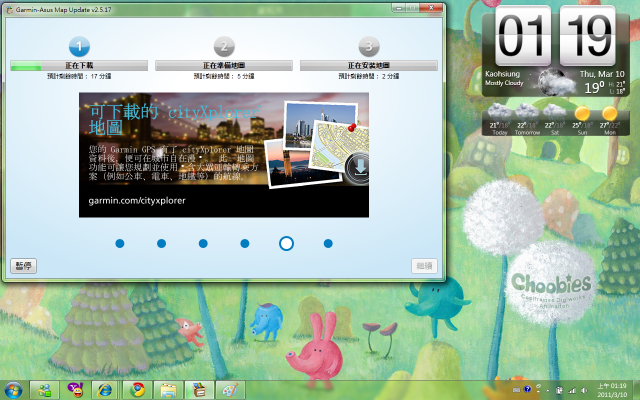This screenshot has height=400, width=640.
Task: Close the Garmin-Asus Map Update window
Action: 431,8
